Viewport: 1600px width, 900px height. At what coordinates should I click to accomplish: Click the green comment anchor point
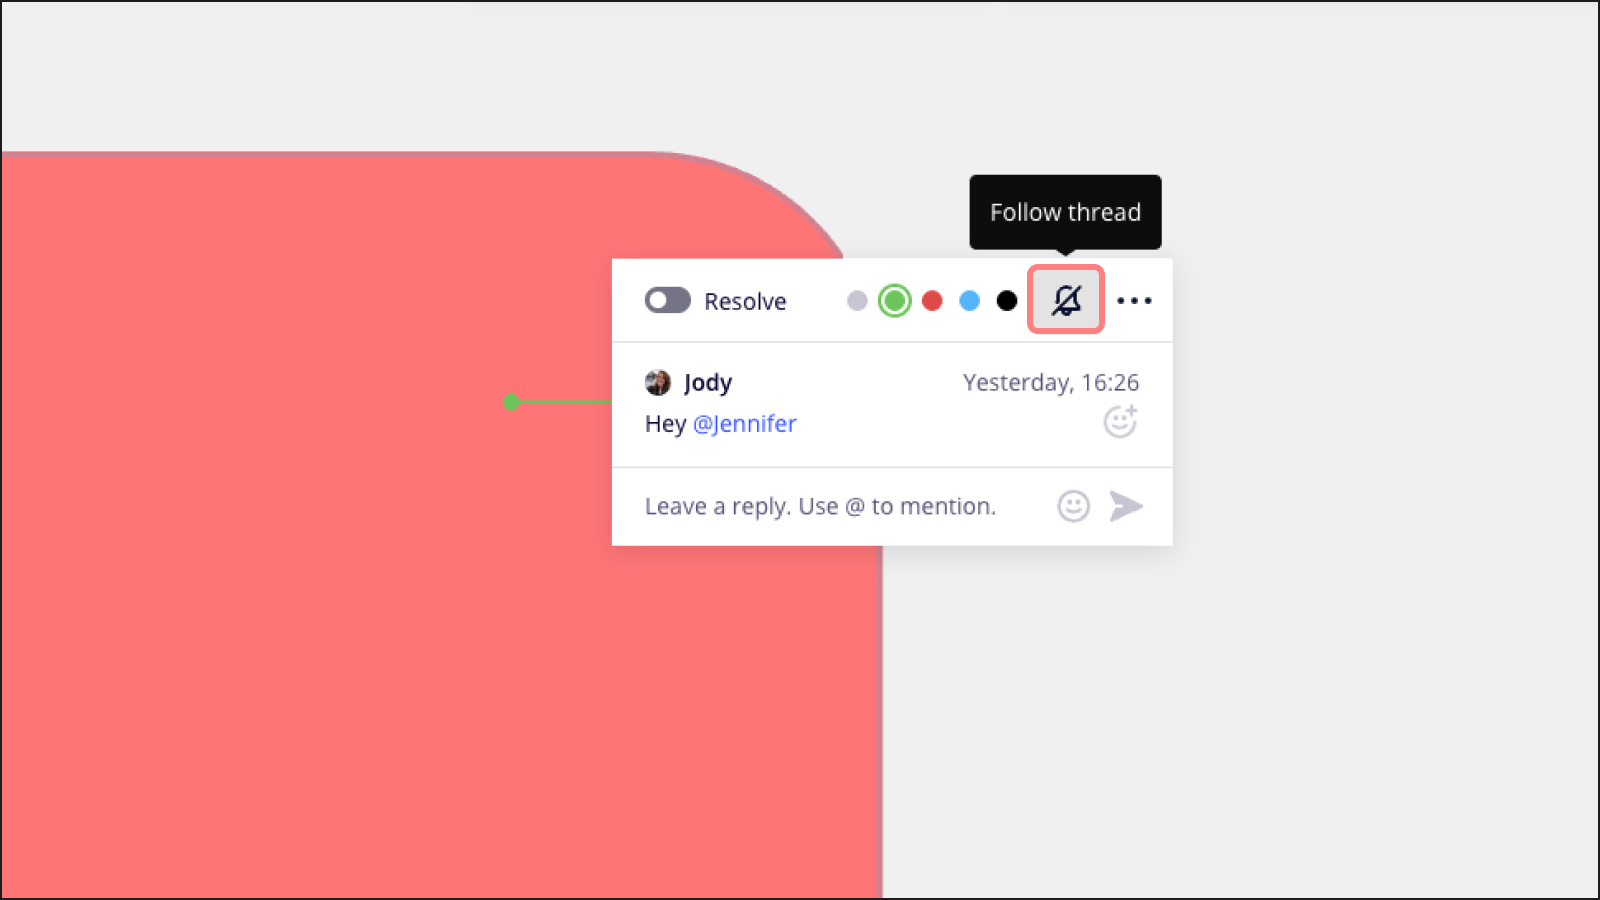[x=511, y=402]
